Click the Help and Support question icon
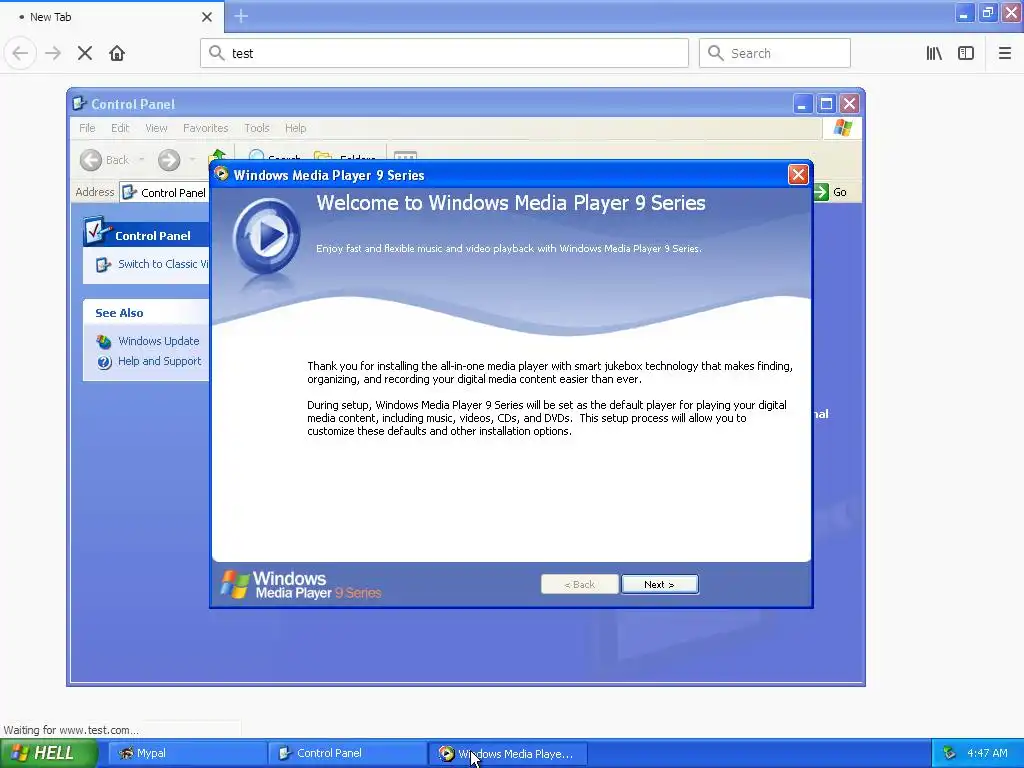Image resolution: width=1024 pixels, height=768 pixels. pyautogui.click(x=104, y=362)
